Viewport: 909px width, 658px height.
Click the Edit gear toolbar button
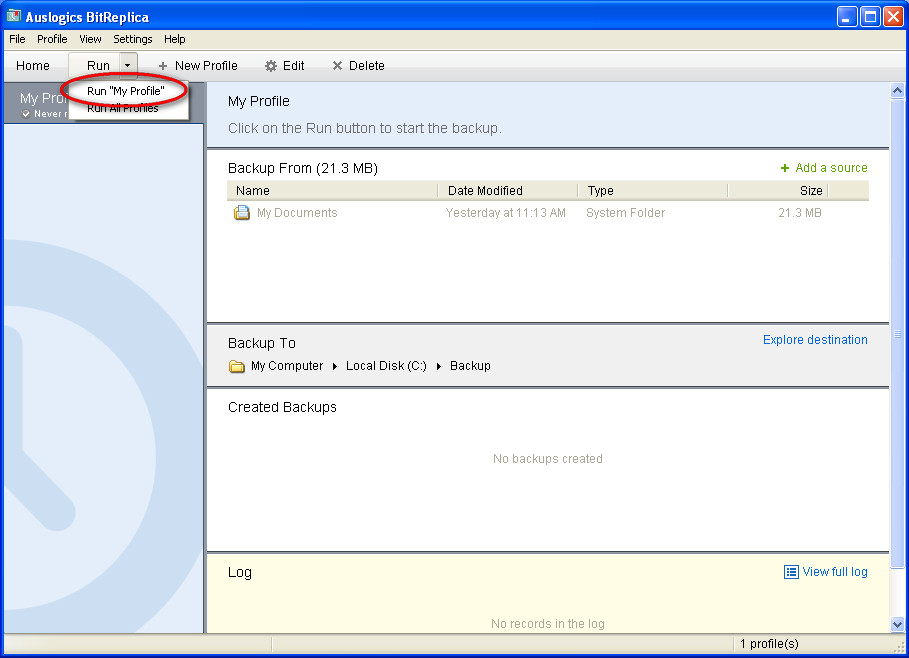tap(285, 66)
